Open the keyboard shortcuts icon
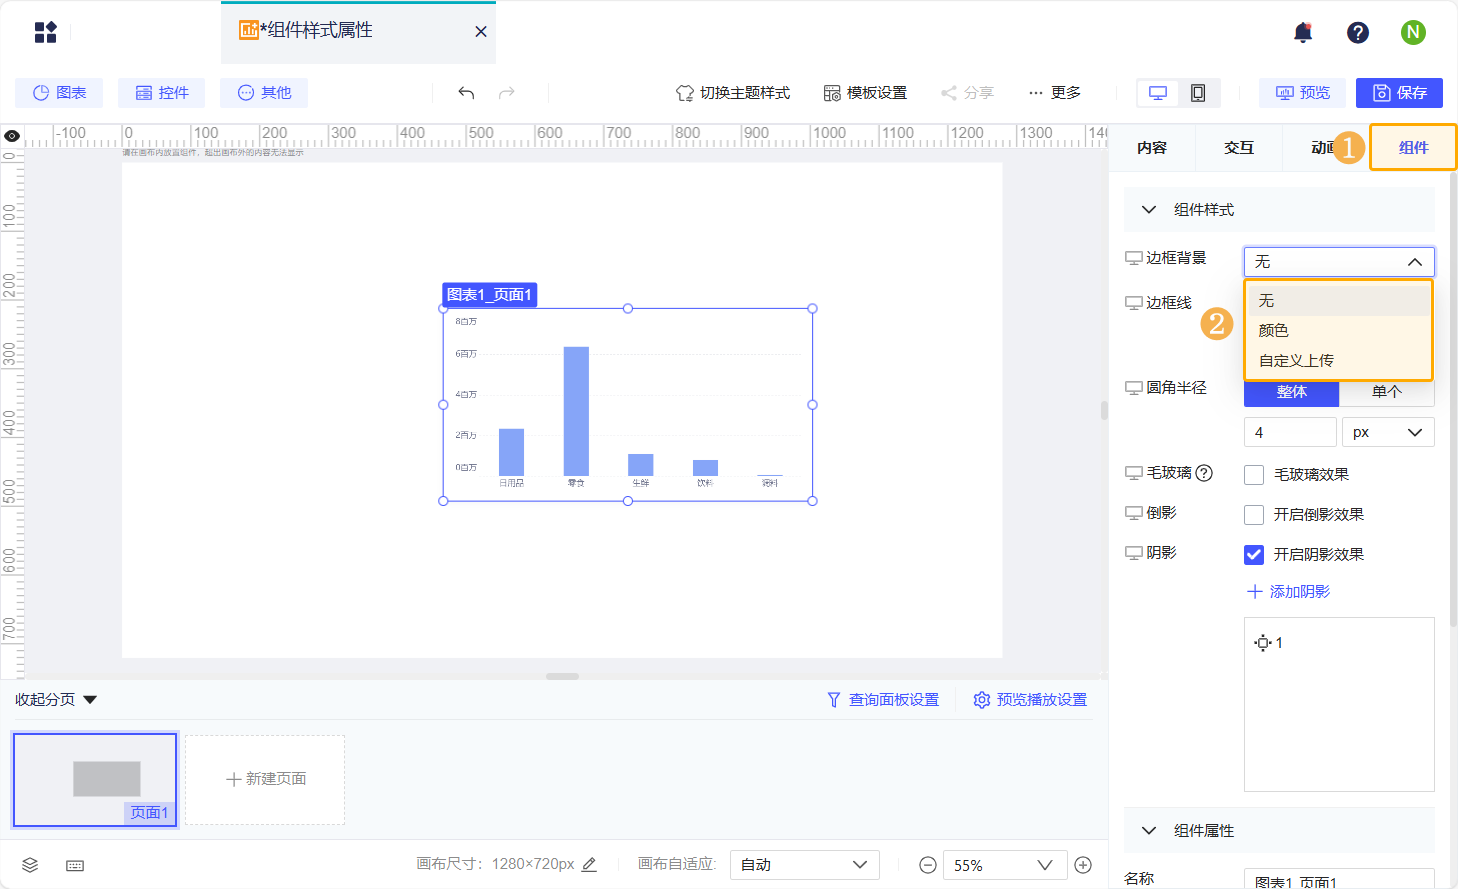Viewport: 1458px width, 889px height. coord(75,865)
